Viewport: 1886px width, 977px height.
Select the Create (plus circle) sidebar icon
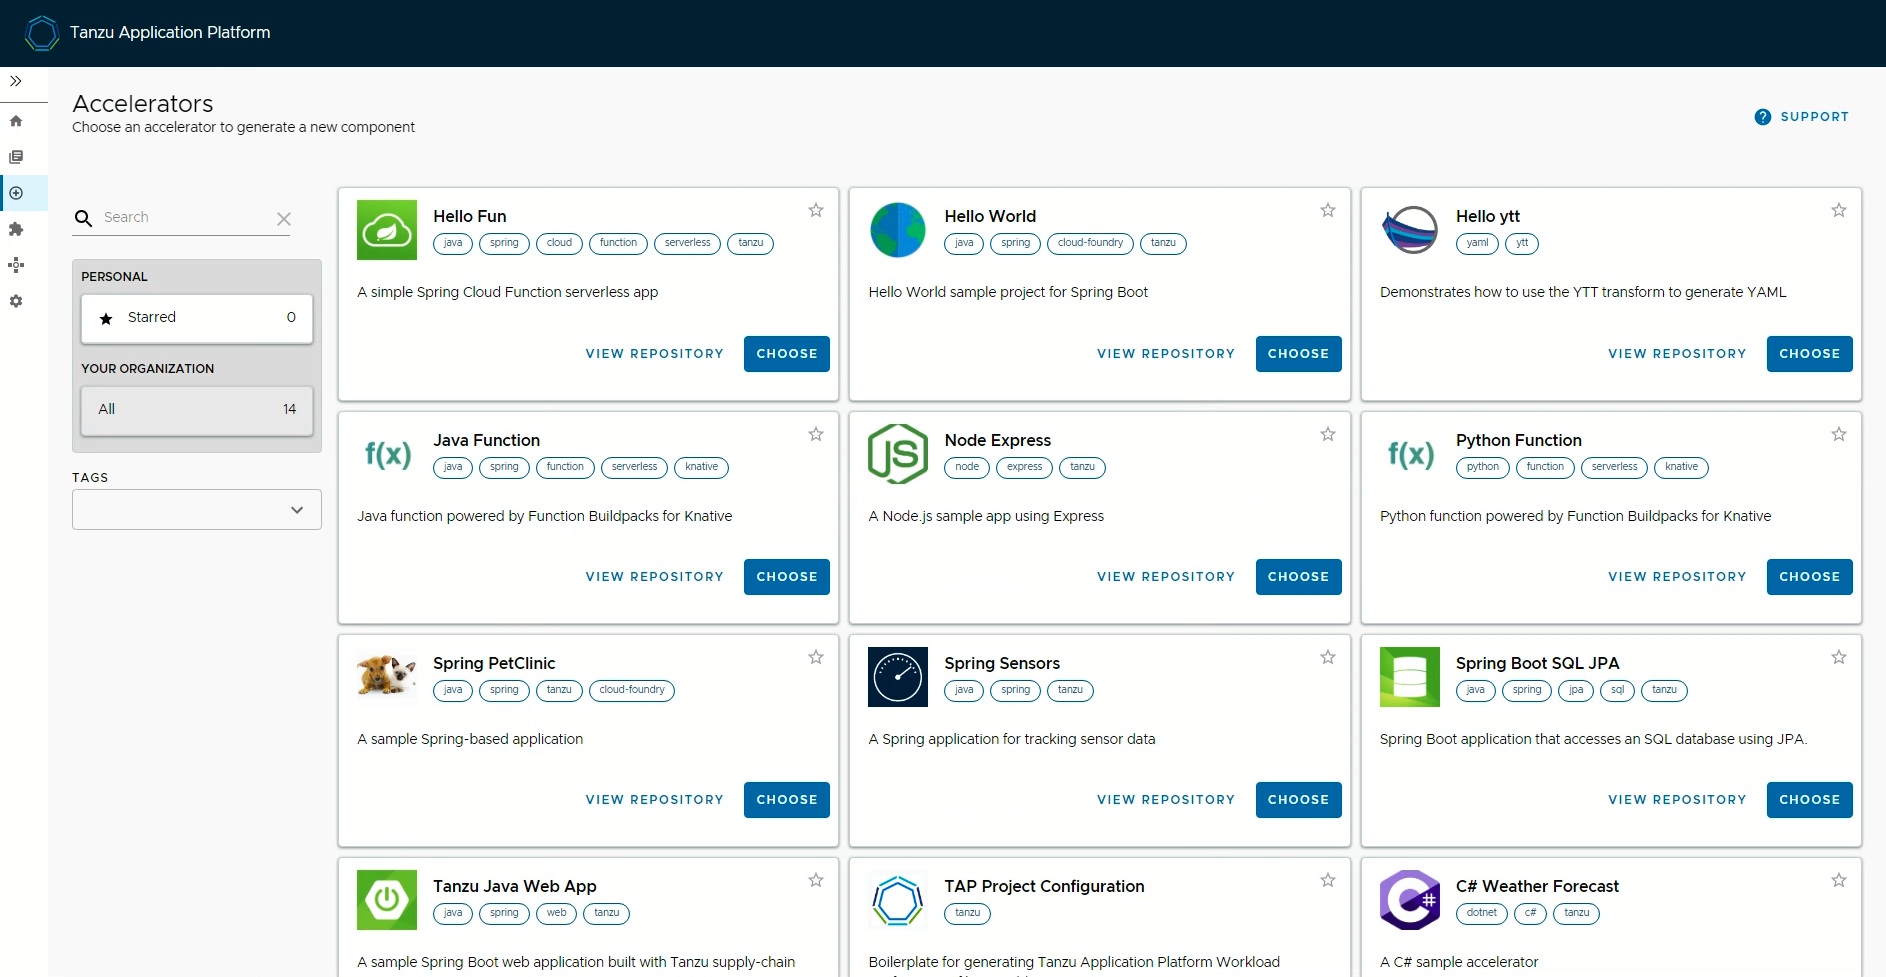point(16,193)
